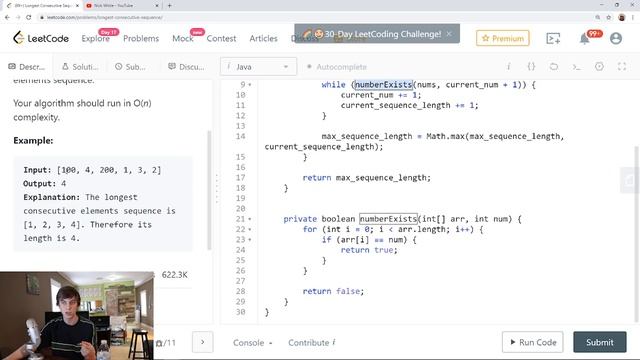This screenshot has width=640, height=360.
Task: Open the user profile avatar menu
Action: point(616,38)
